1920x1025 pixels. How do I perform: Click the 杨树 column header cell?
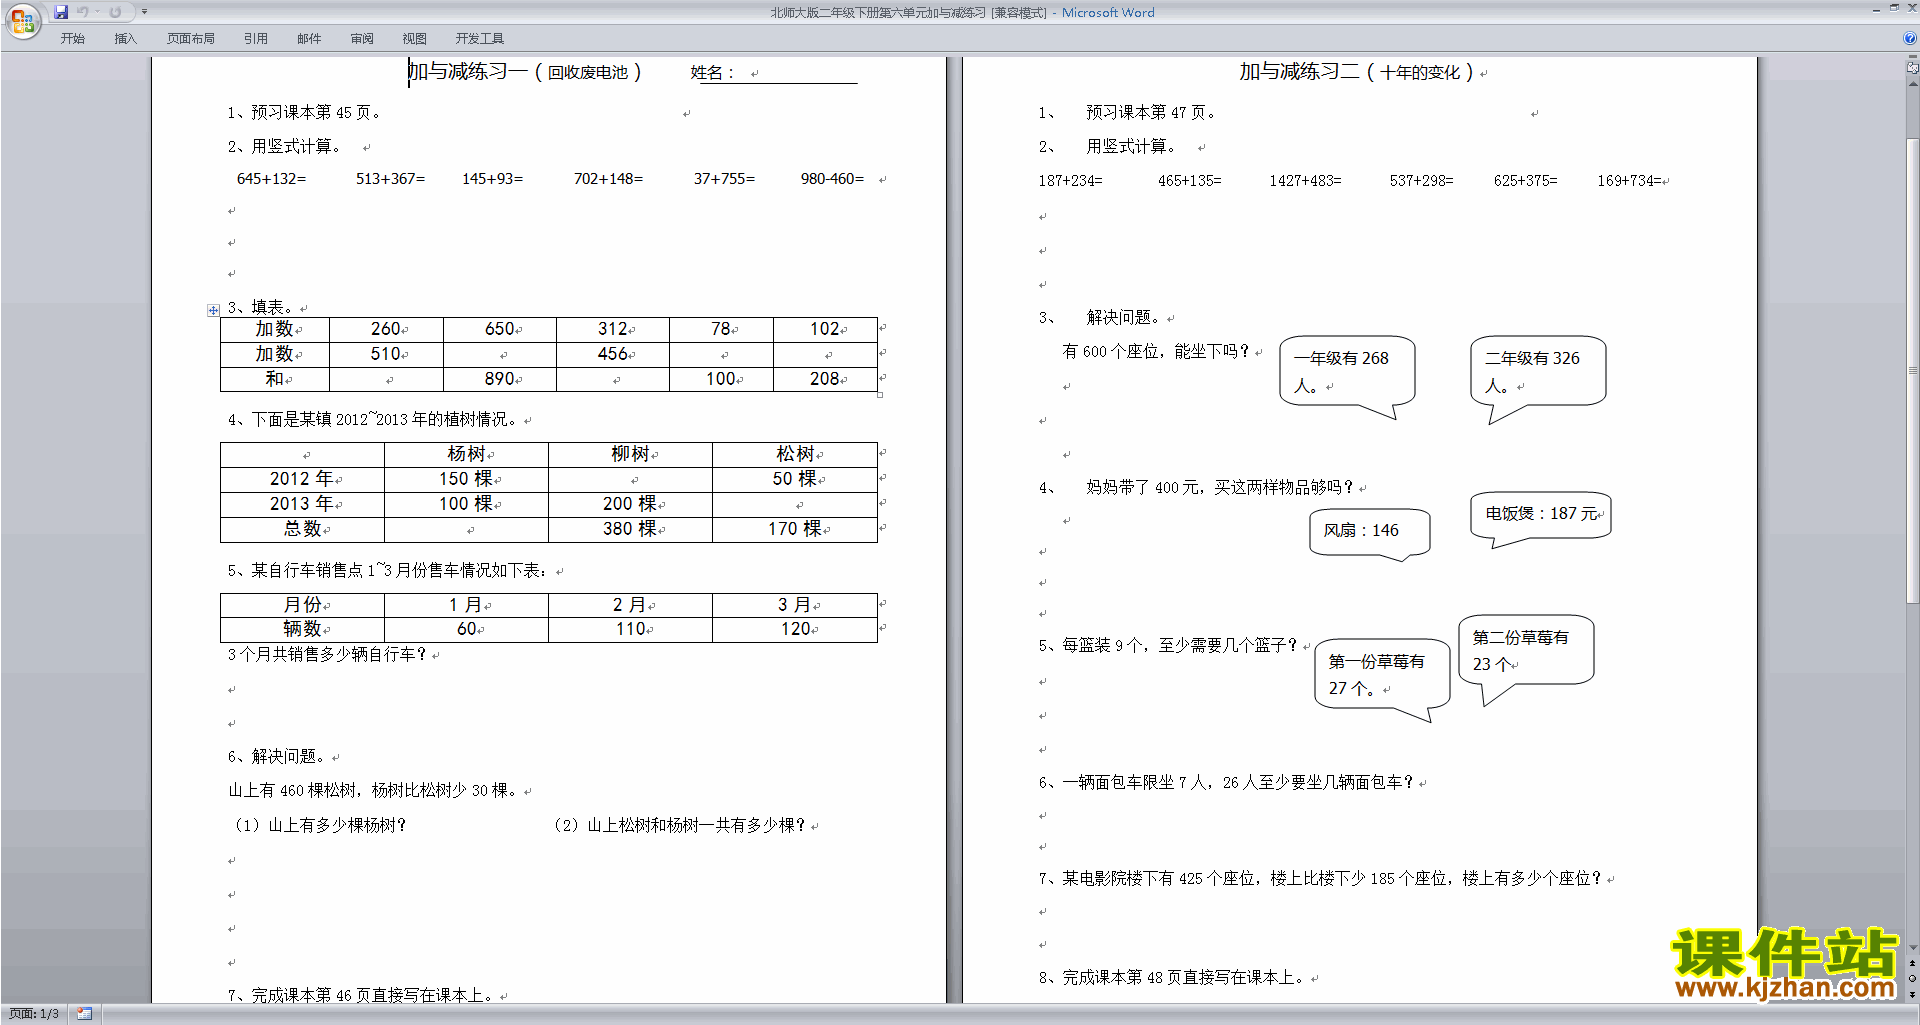pyautogui.click(x=466, y=454)
